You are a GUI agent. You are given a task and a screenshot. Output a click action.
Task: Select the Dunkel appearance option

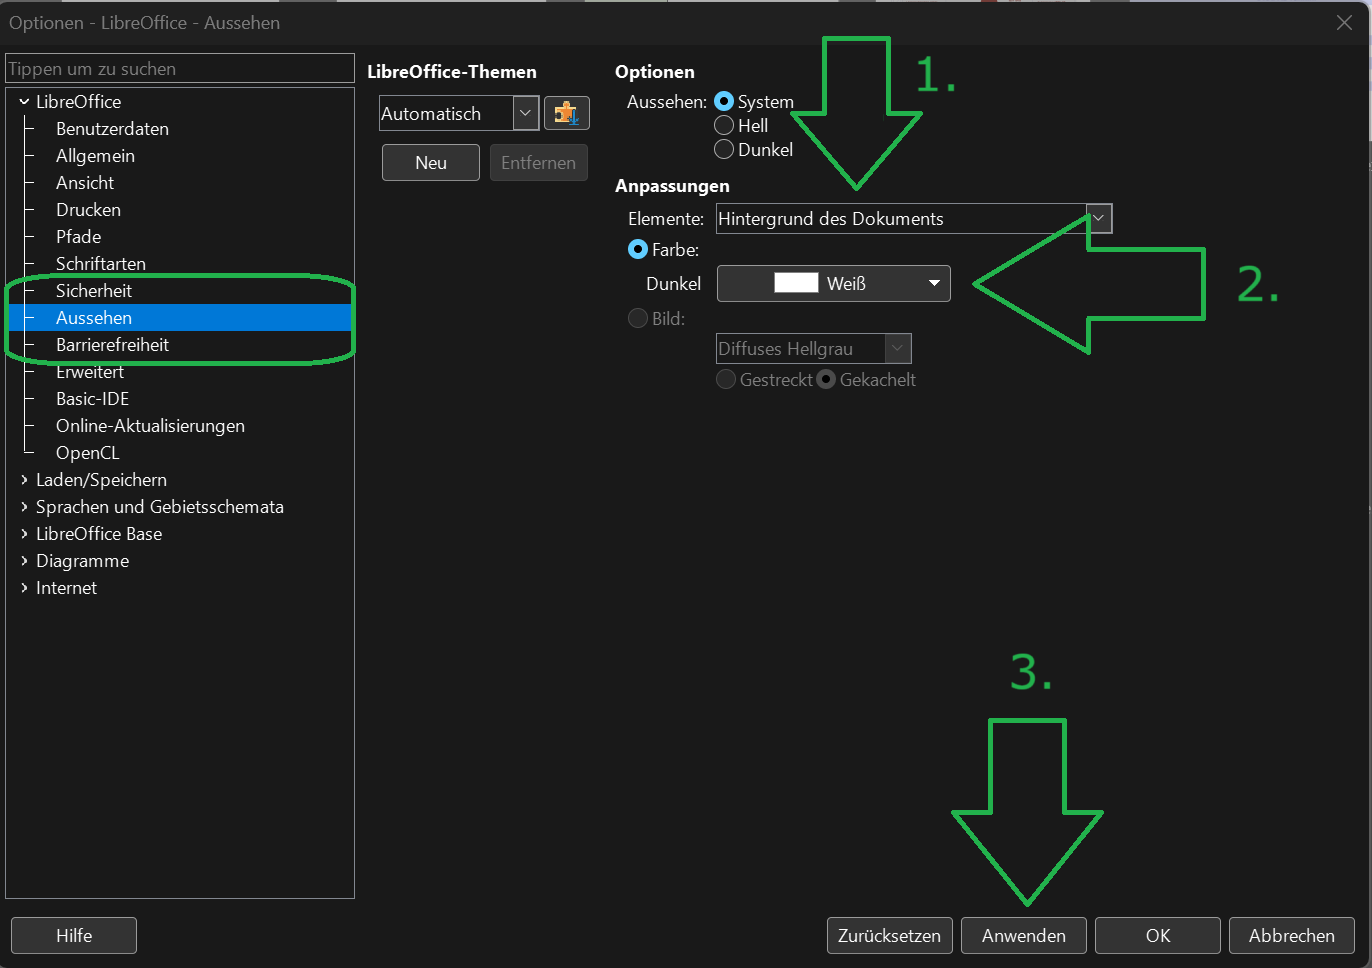click(x=724, y=150)
